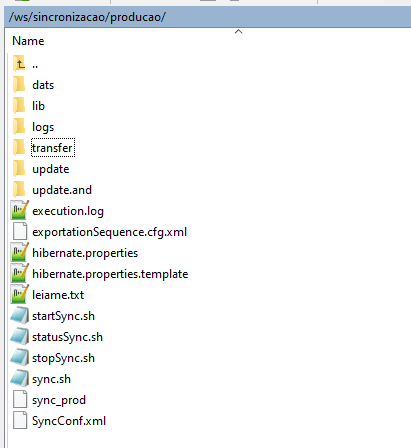Toggle sort order with the header arrow
The image size is (411, 448).
[238, 32]
